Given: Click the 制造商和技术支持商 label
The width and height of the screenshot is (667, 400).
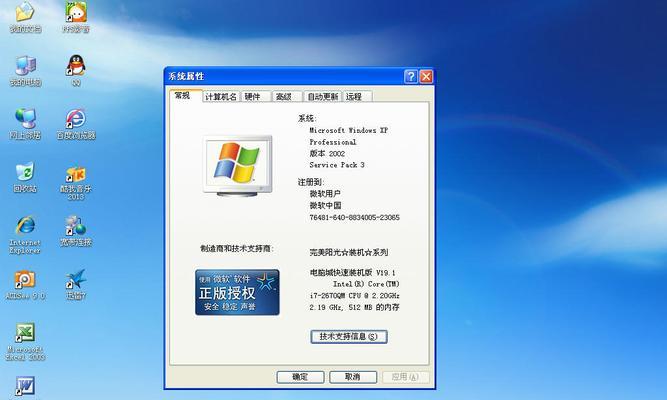Looking at the screenshot, I should [x=237, y=249].
